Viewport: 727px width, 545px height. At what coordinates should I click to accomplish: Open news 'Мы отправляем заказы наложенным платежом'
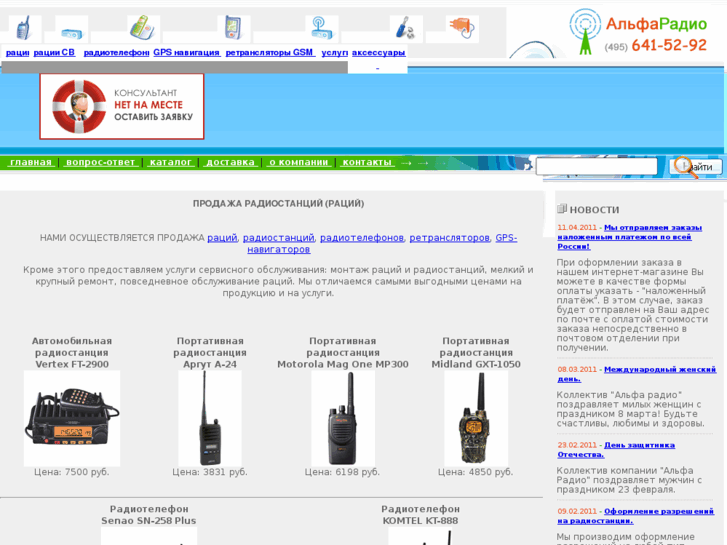click(630, 237)
